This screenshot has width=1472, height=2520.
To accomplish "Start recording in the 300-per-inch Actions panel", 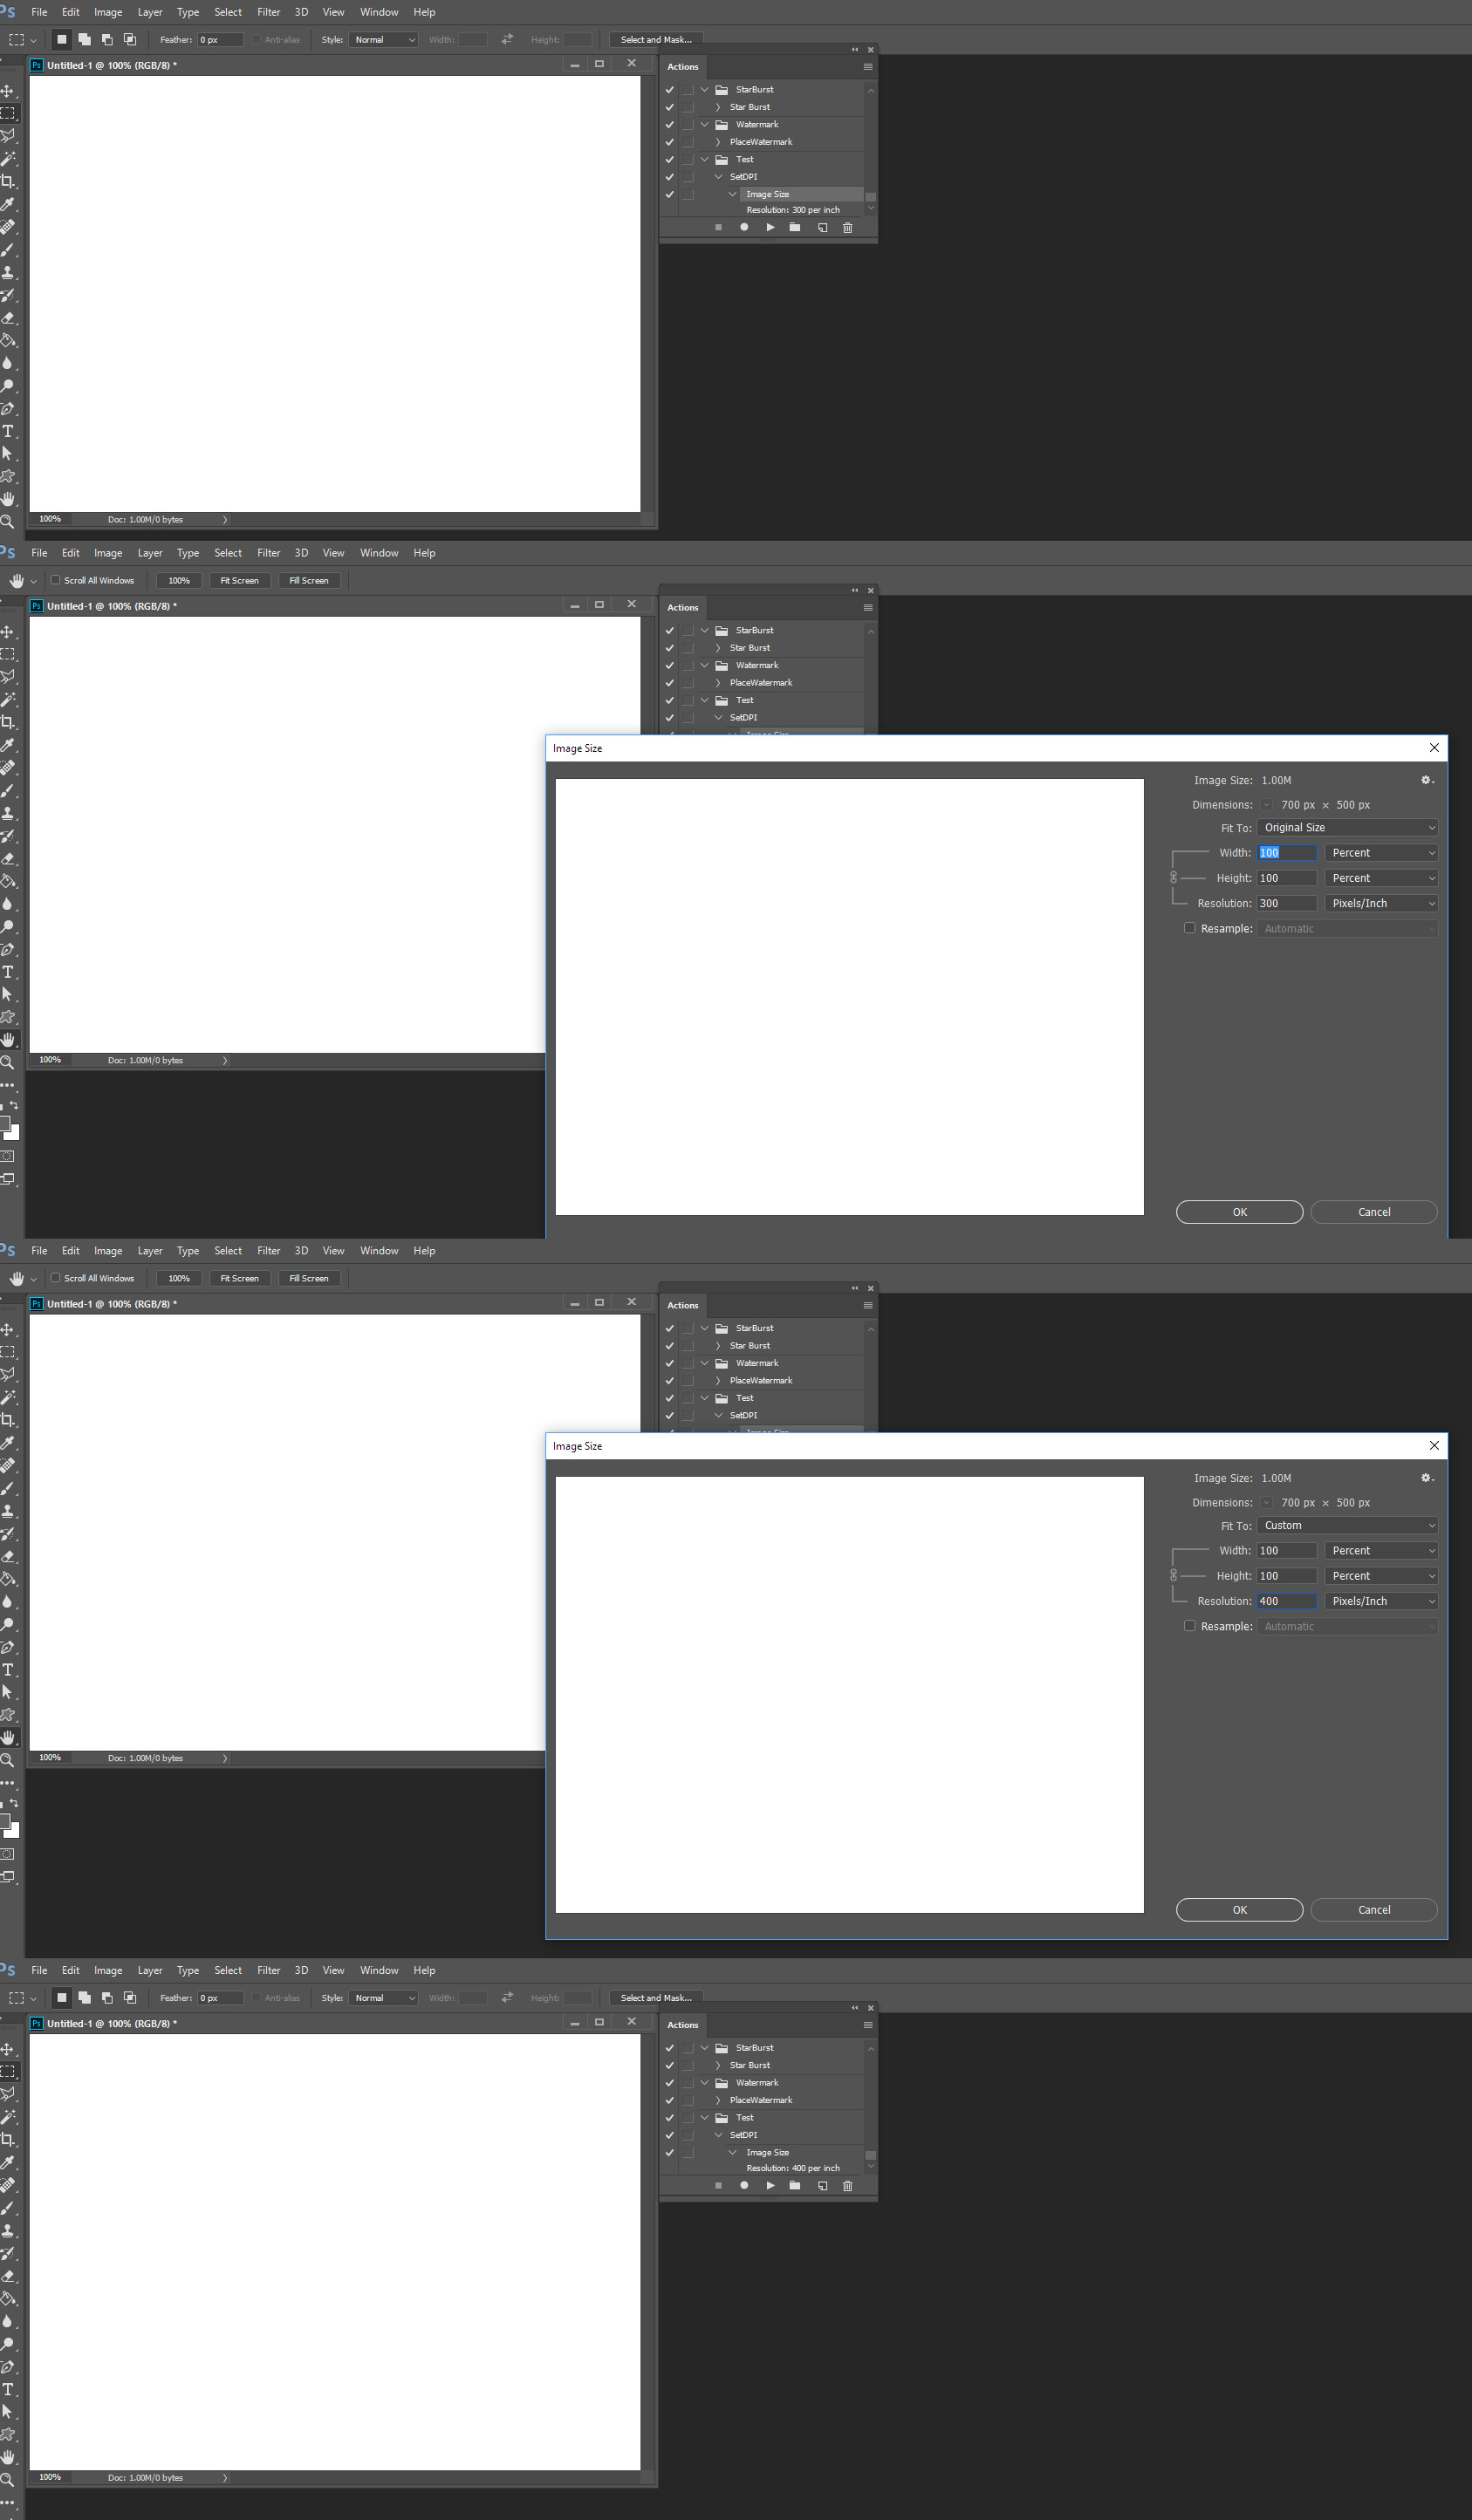I will [x=744, y=227].
